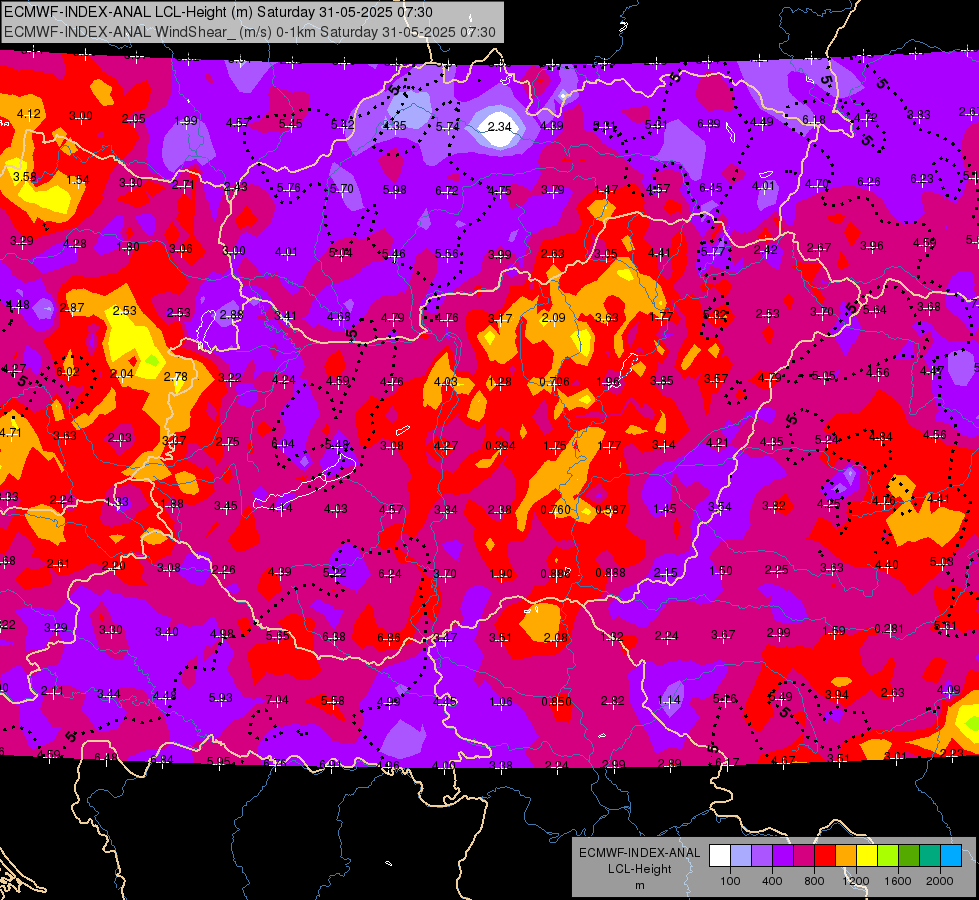Click the wind shear value 6.38
979x900 pixels.
(x=333, y=636)
